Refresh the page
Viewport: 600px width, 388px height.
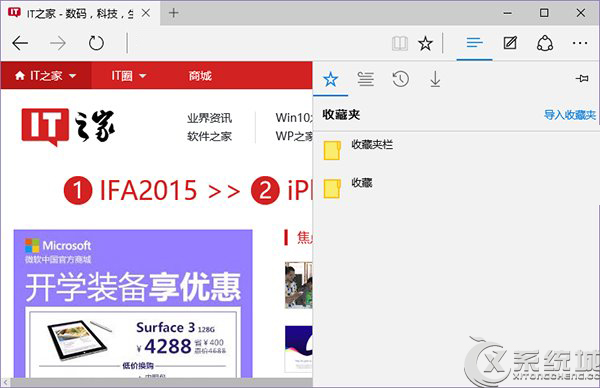click(96, 43)
